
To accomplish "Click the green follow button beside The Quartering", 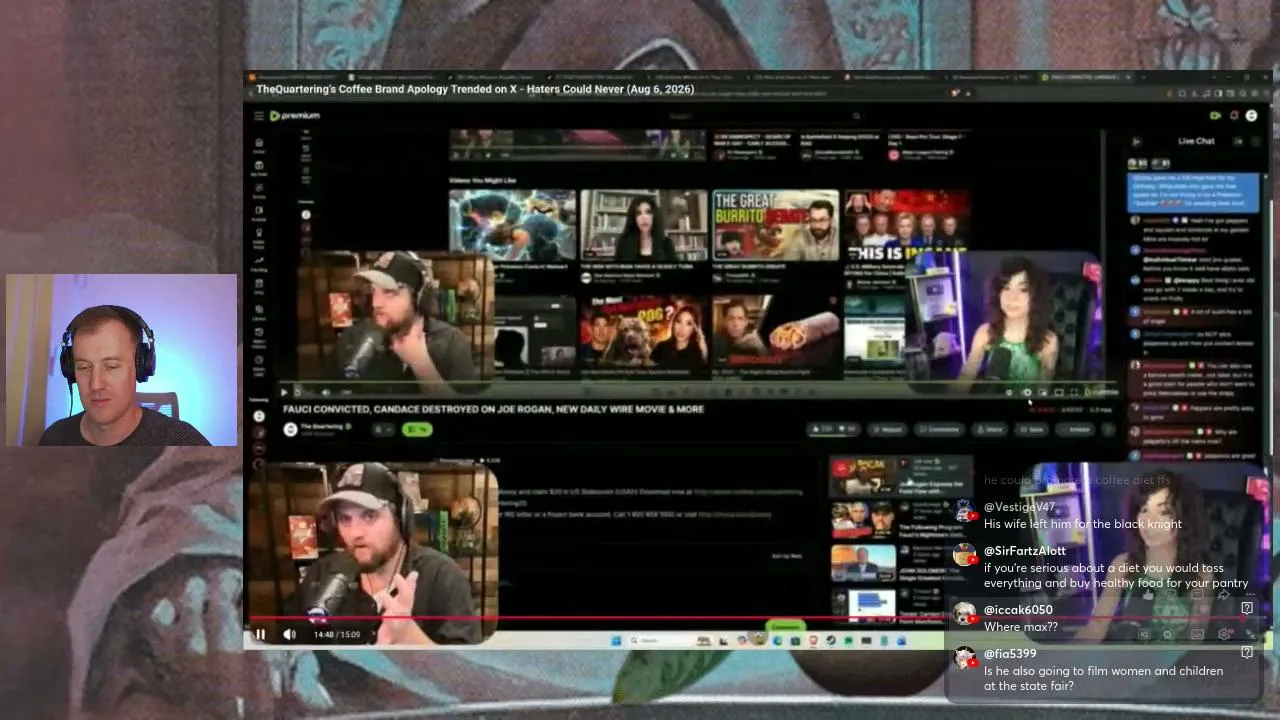I will pyautogui.click(x=417, y=429).
